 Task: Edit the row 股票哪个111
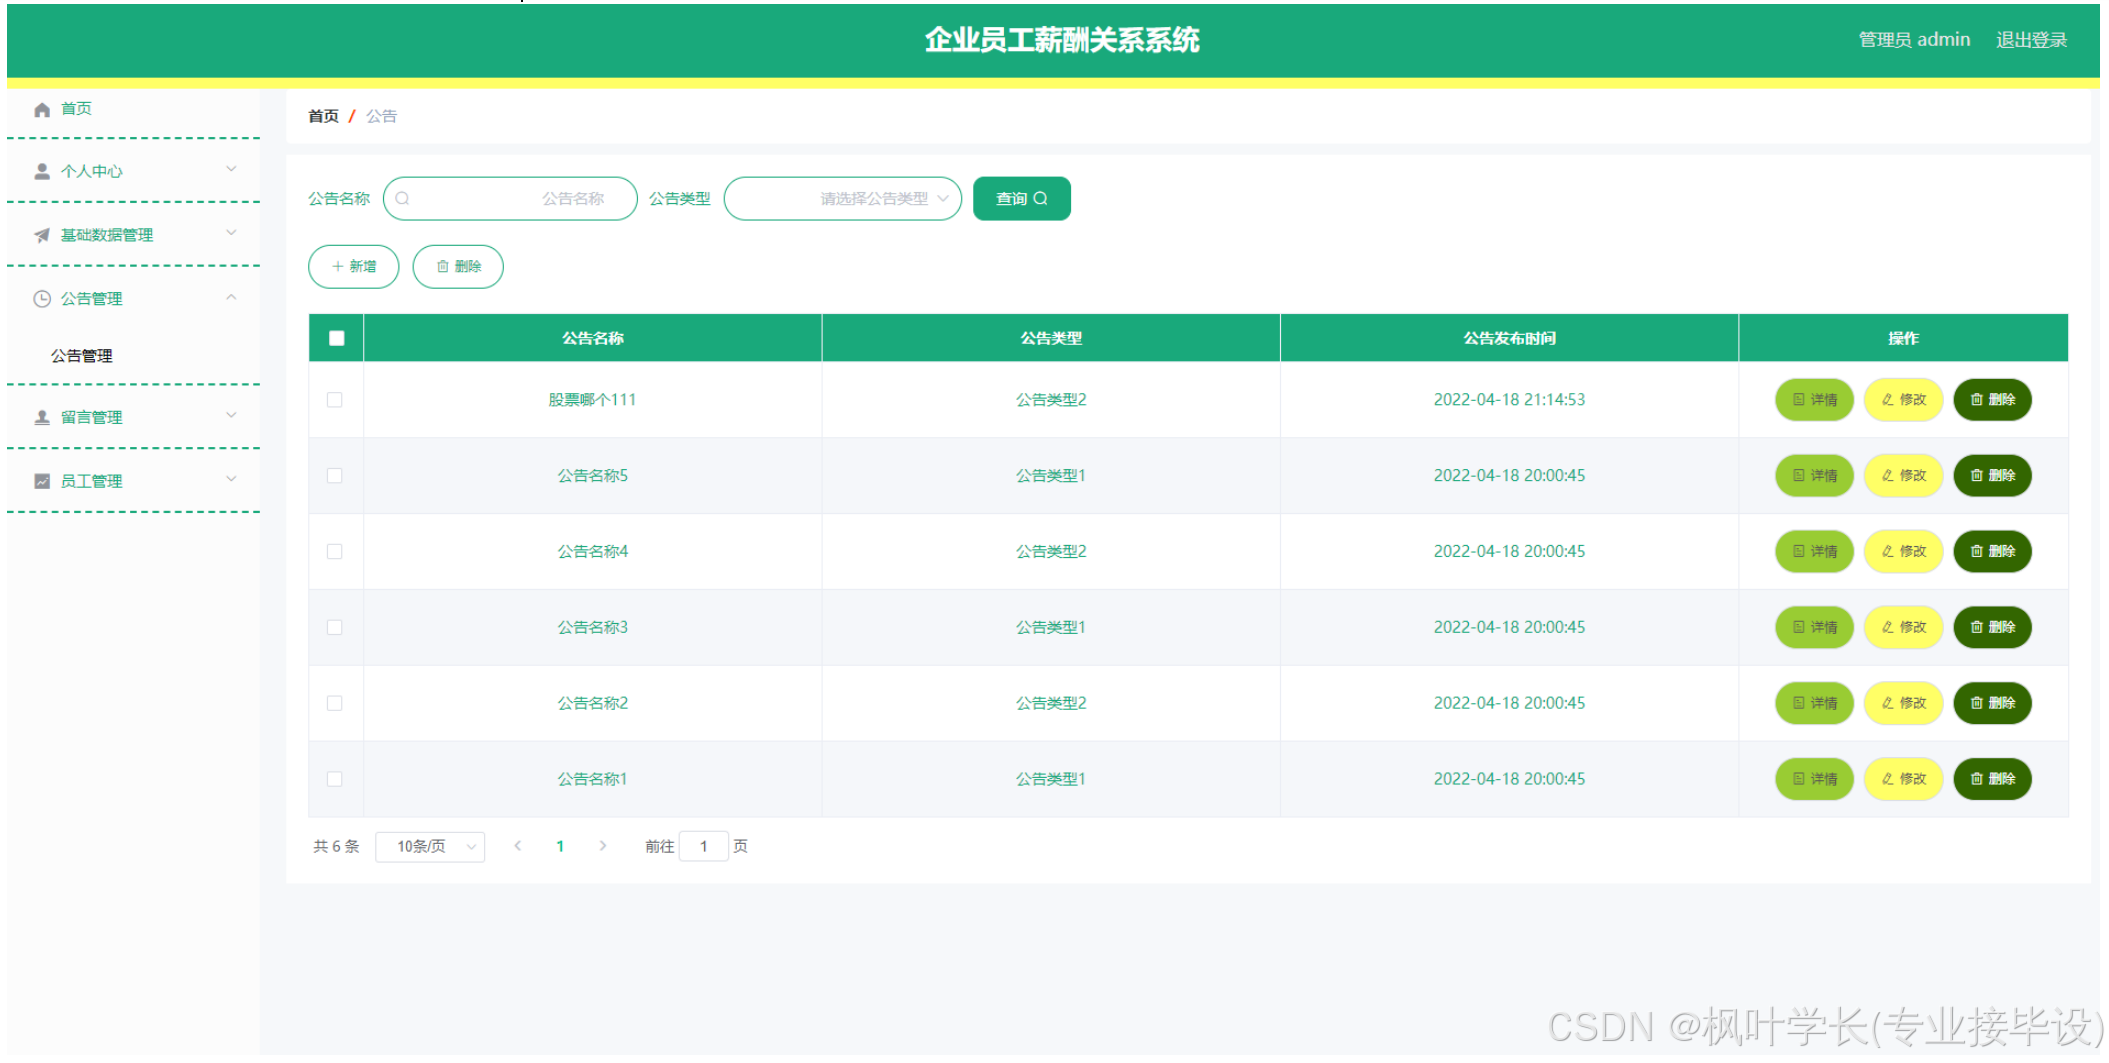[1903, 400]
